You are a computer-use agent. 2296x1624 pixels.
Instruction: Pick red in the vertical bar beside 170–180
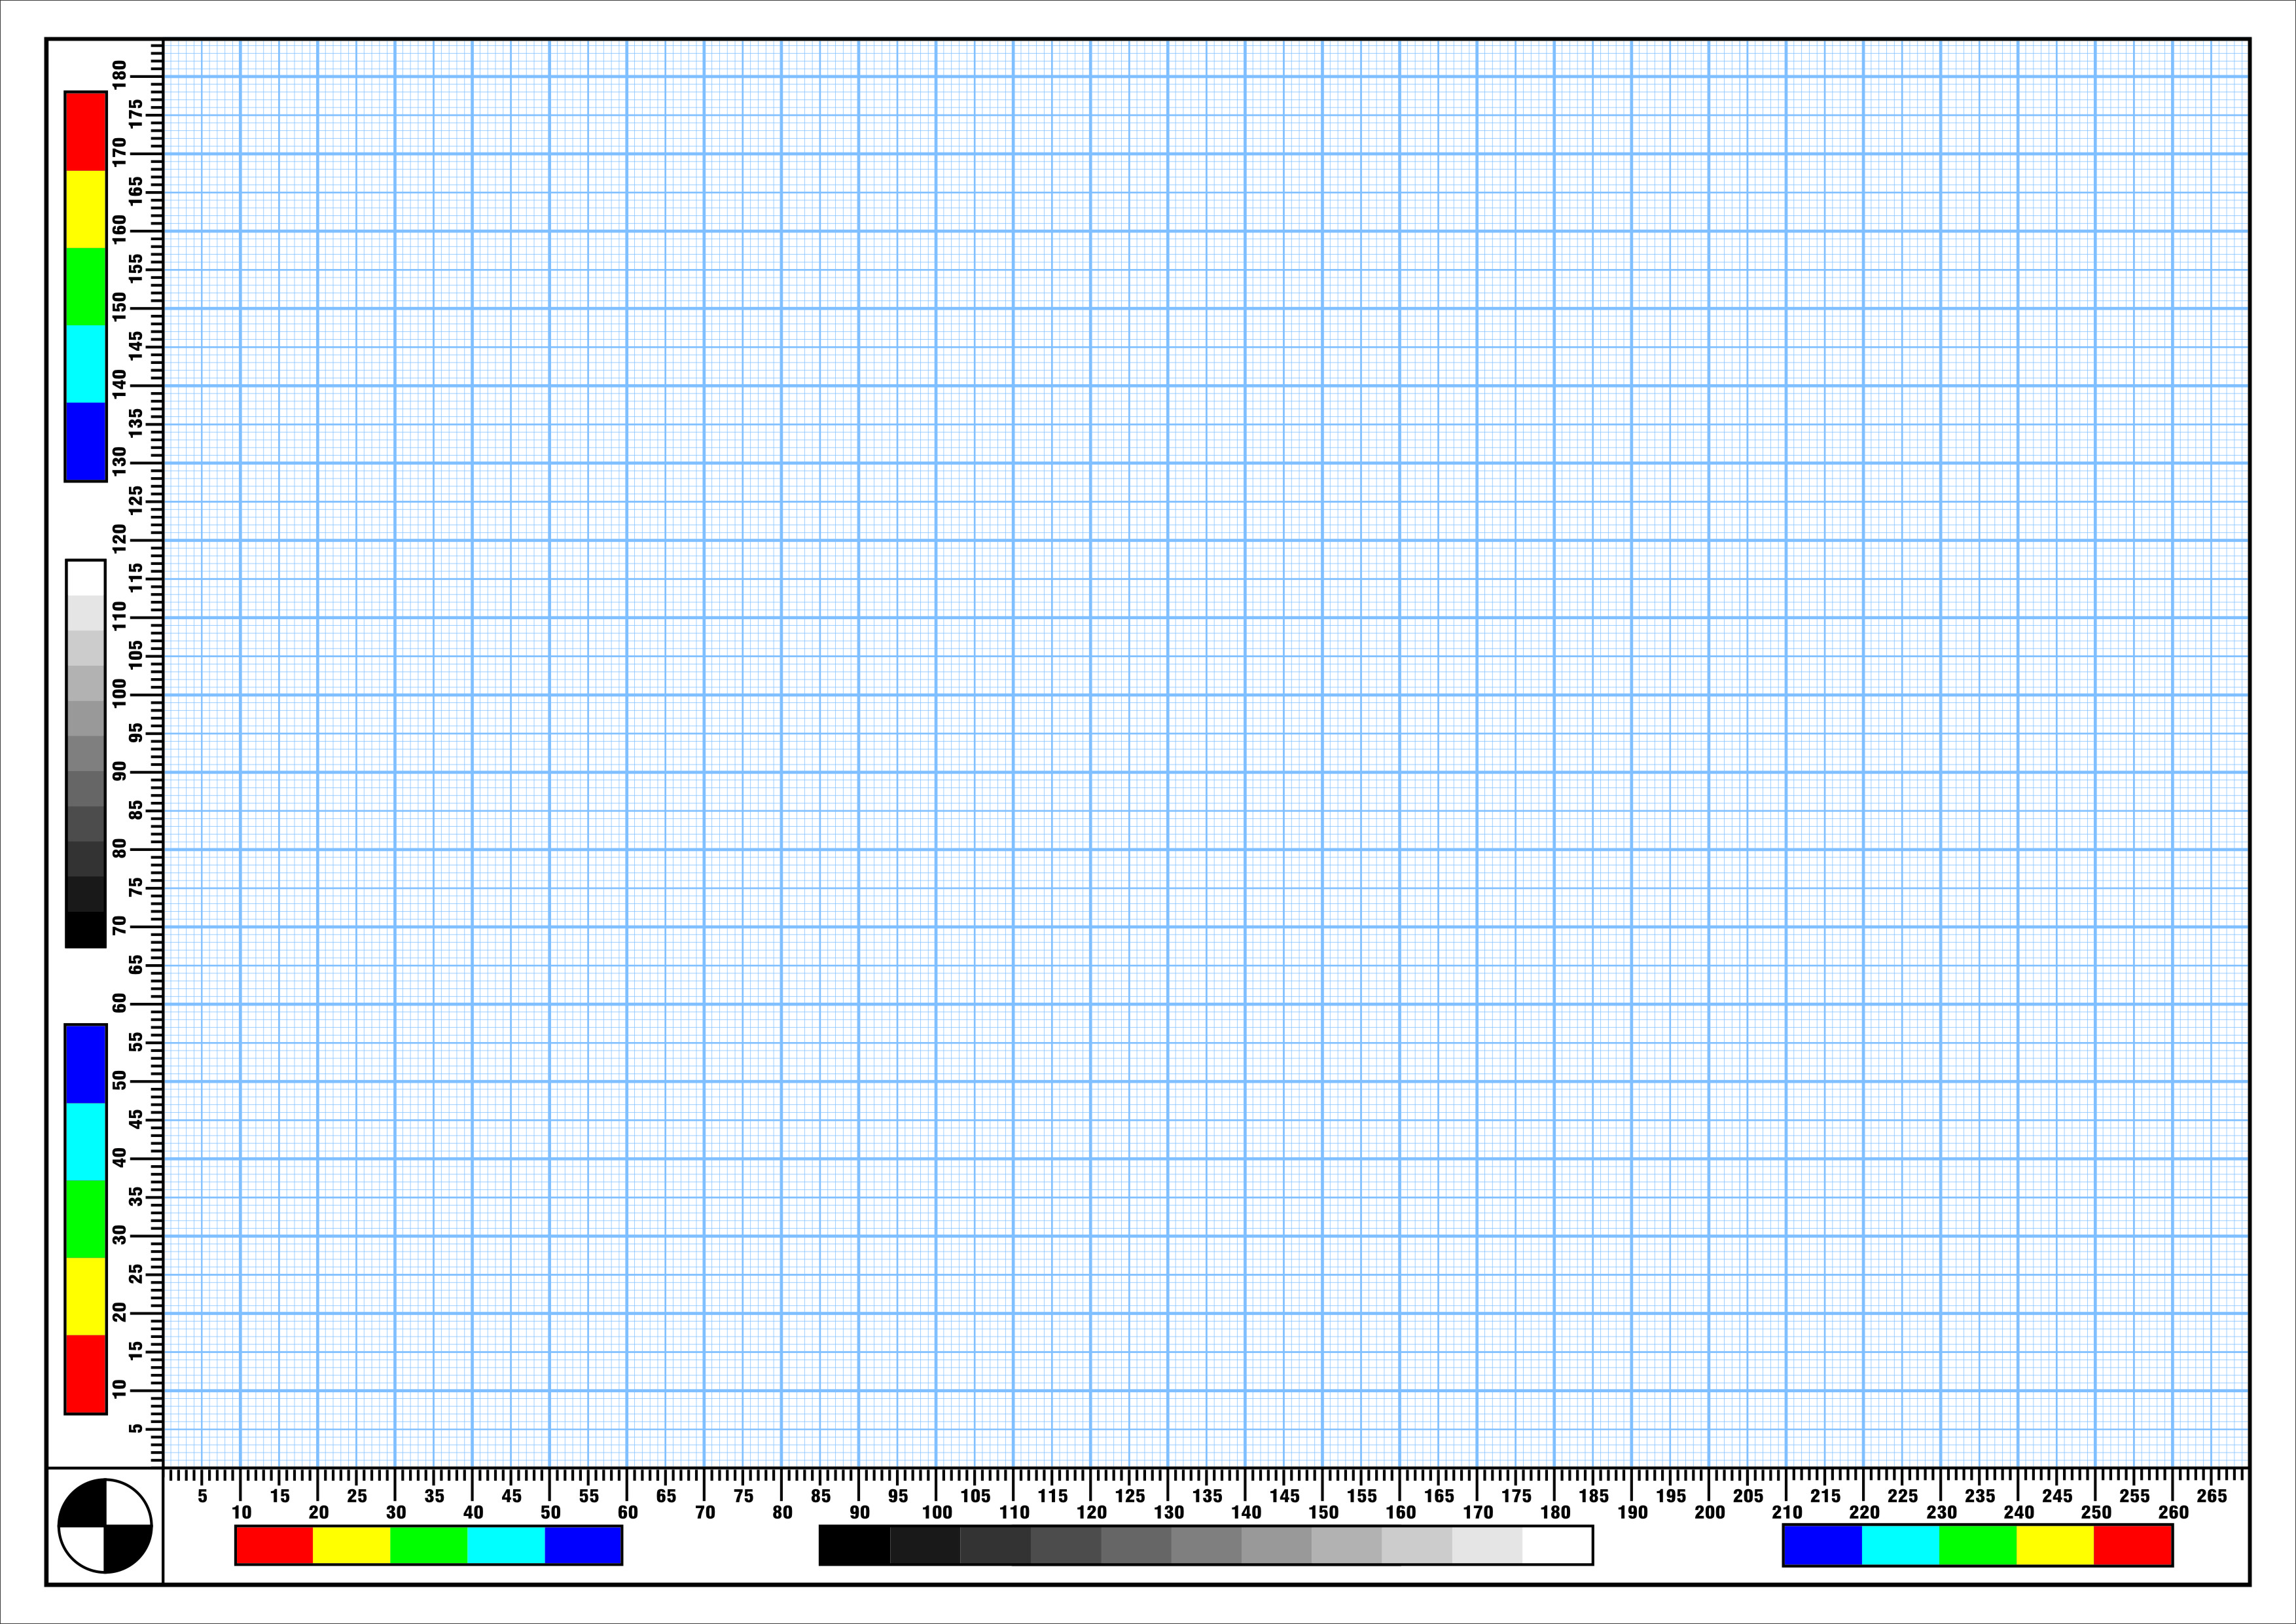86,132
